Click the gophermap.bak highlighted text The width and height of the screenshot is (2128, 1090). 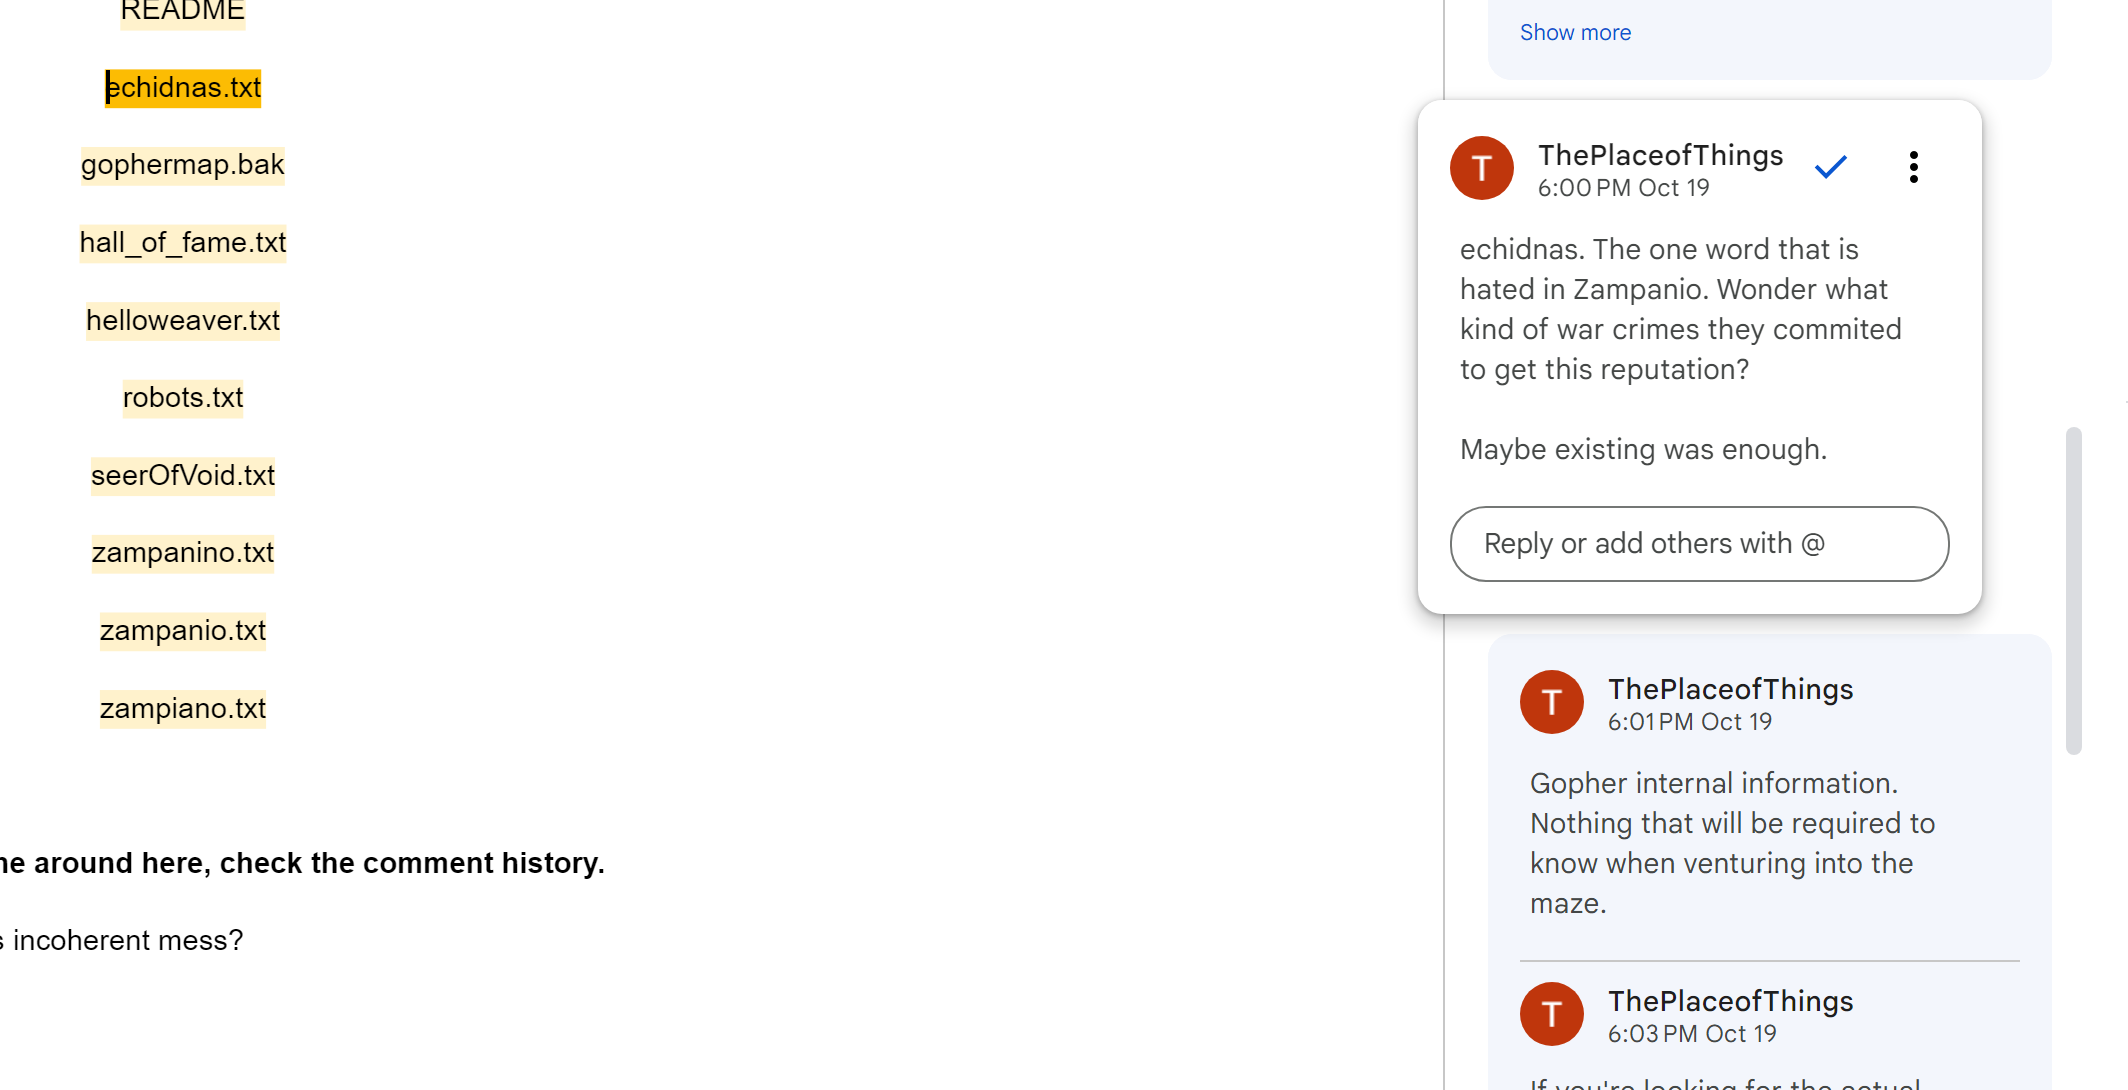183,165
